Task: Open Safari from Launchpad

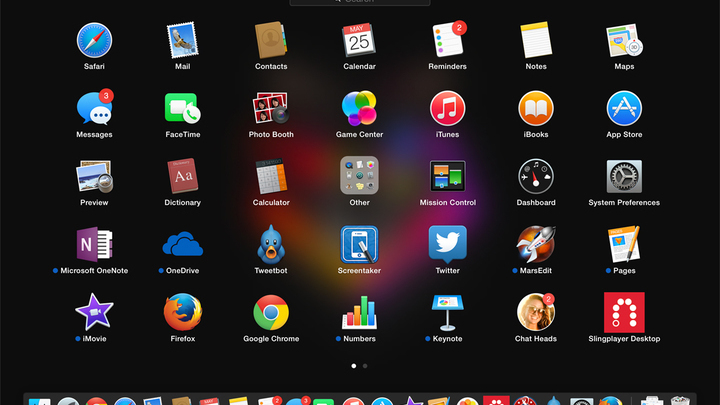Action: (x=94, y=40)
